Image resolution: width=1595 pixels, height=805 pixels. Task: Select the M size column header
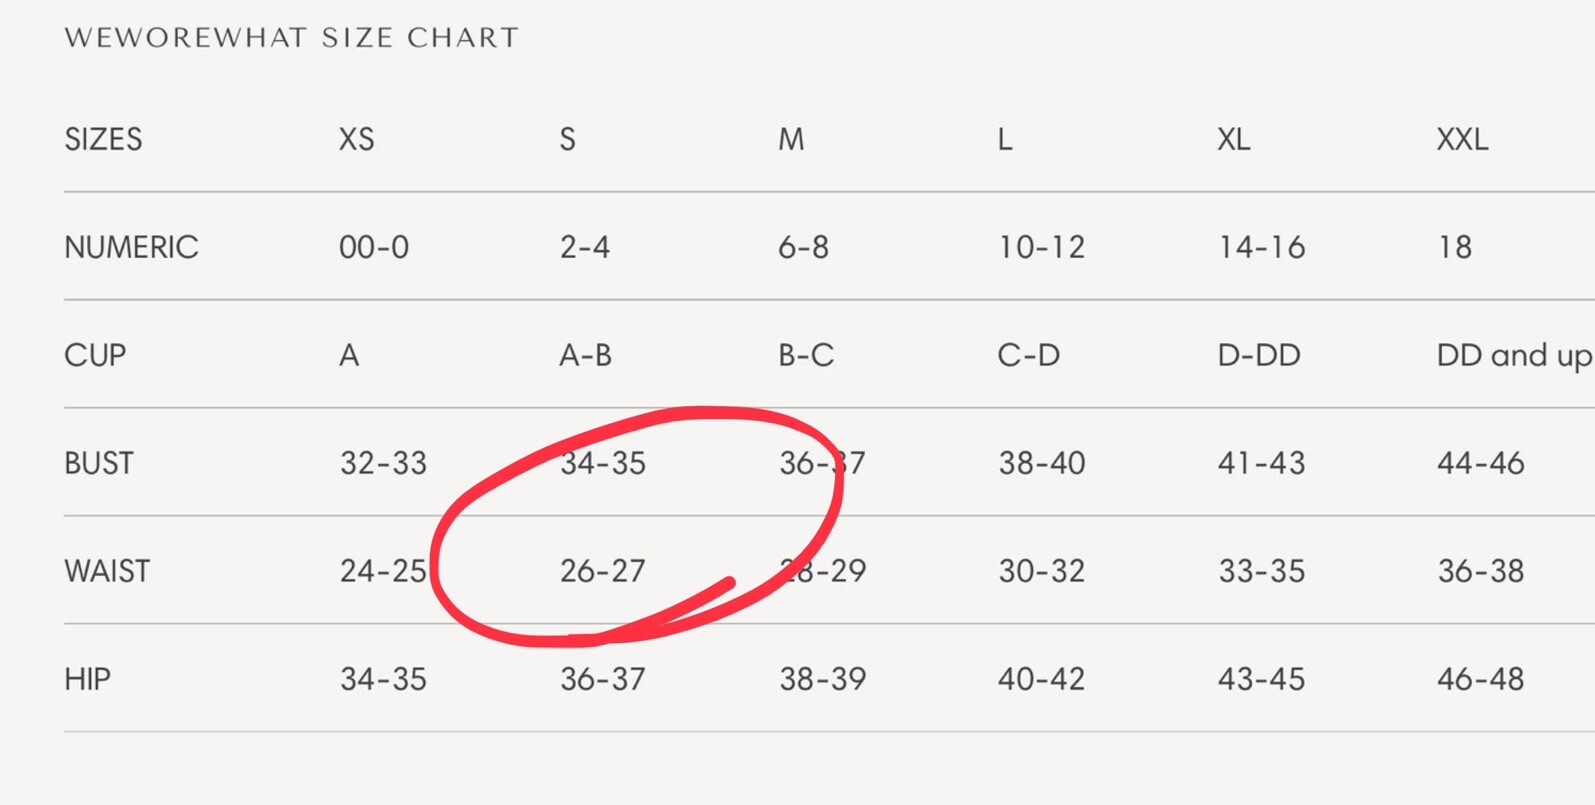coord(791,139)
